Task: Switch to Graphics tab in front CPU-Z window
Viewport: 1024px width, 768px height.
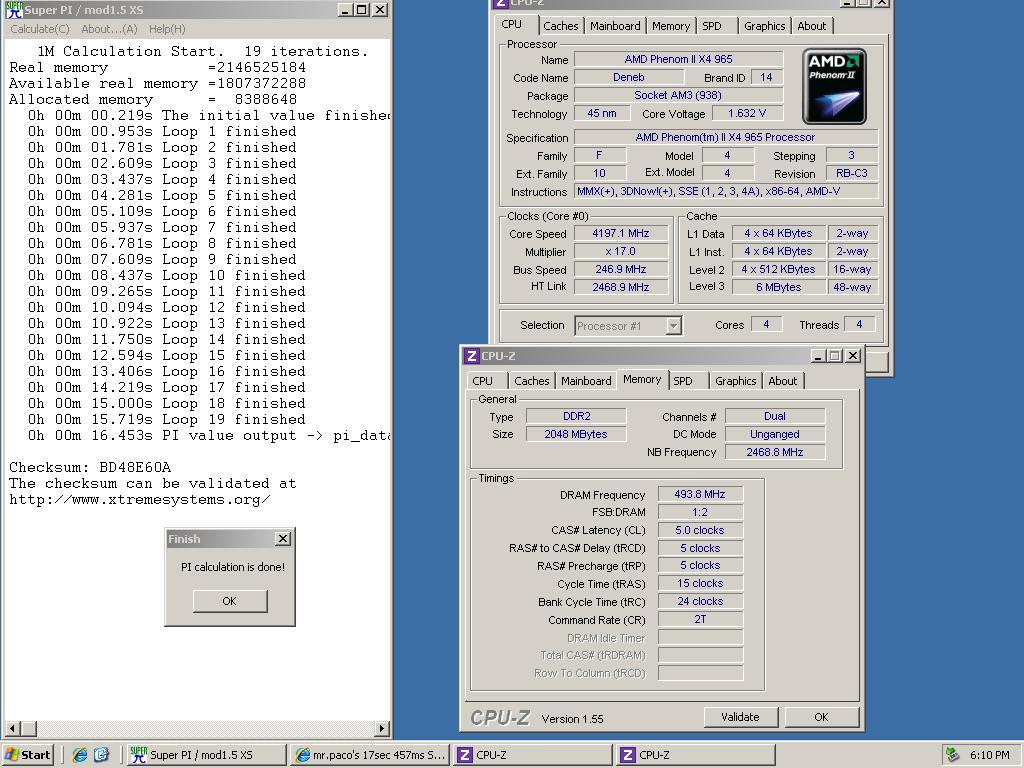Action: click(x=735, y=381)
